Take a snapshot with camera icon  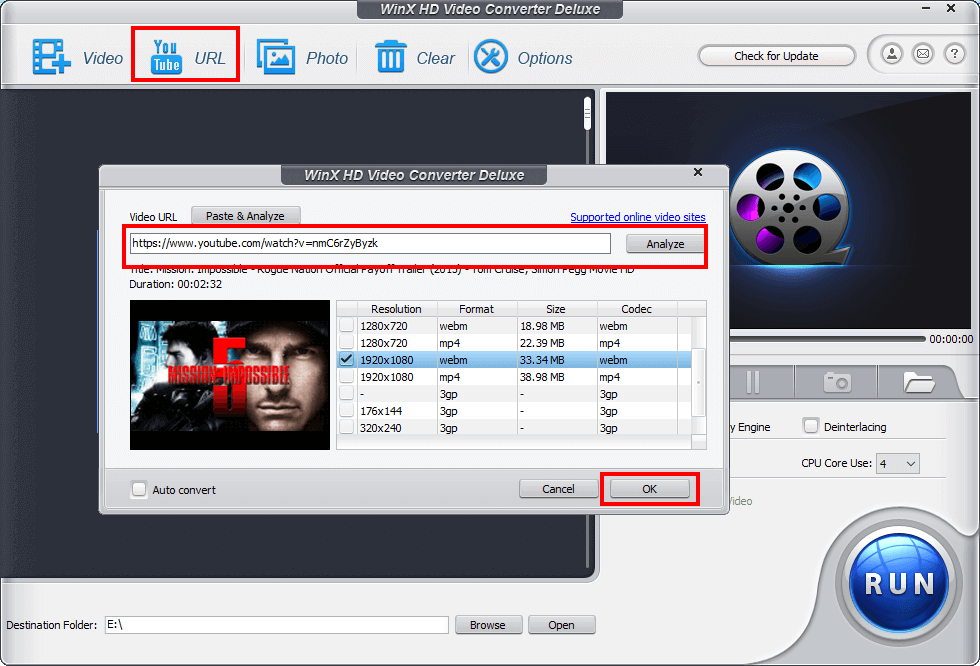point(837,382)
